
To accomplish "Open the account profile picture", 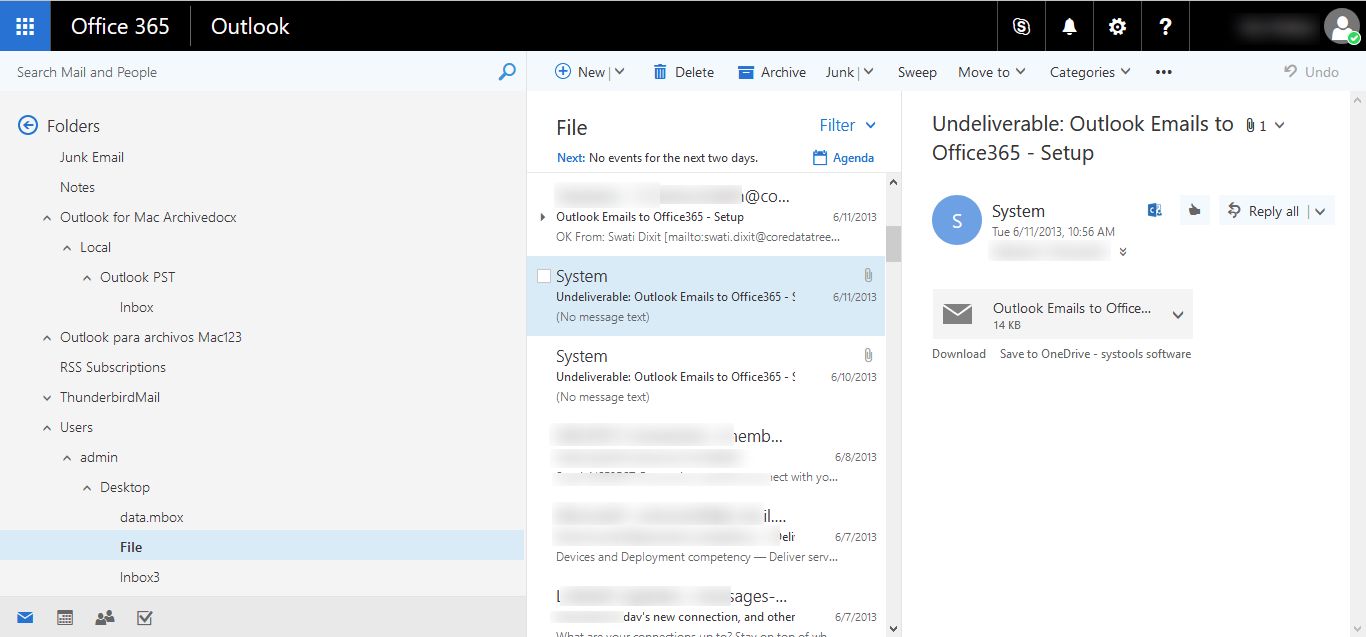I will click(x=1341, y=26).
